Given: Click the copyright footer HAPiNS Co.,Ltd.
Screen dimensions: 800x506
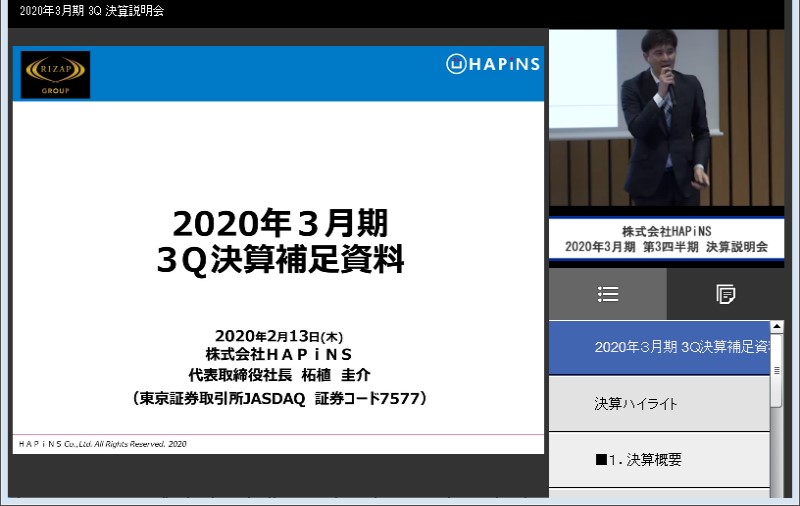Looking at the screenshot, I should tap(103, 444).
